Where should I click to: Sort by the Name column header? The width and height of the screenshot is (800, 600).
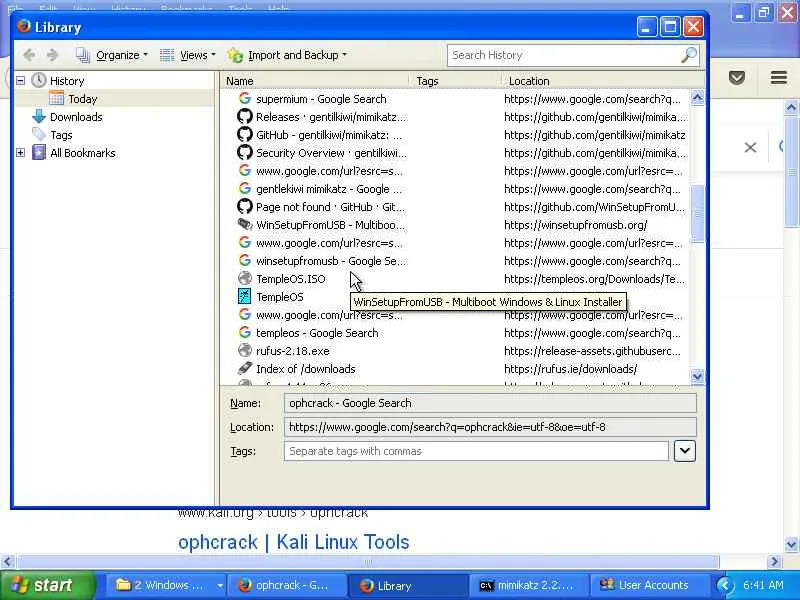coord(315,81)
